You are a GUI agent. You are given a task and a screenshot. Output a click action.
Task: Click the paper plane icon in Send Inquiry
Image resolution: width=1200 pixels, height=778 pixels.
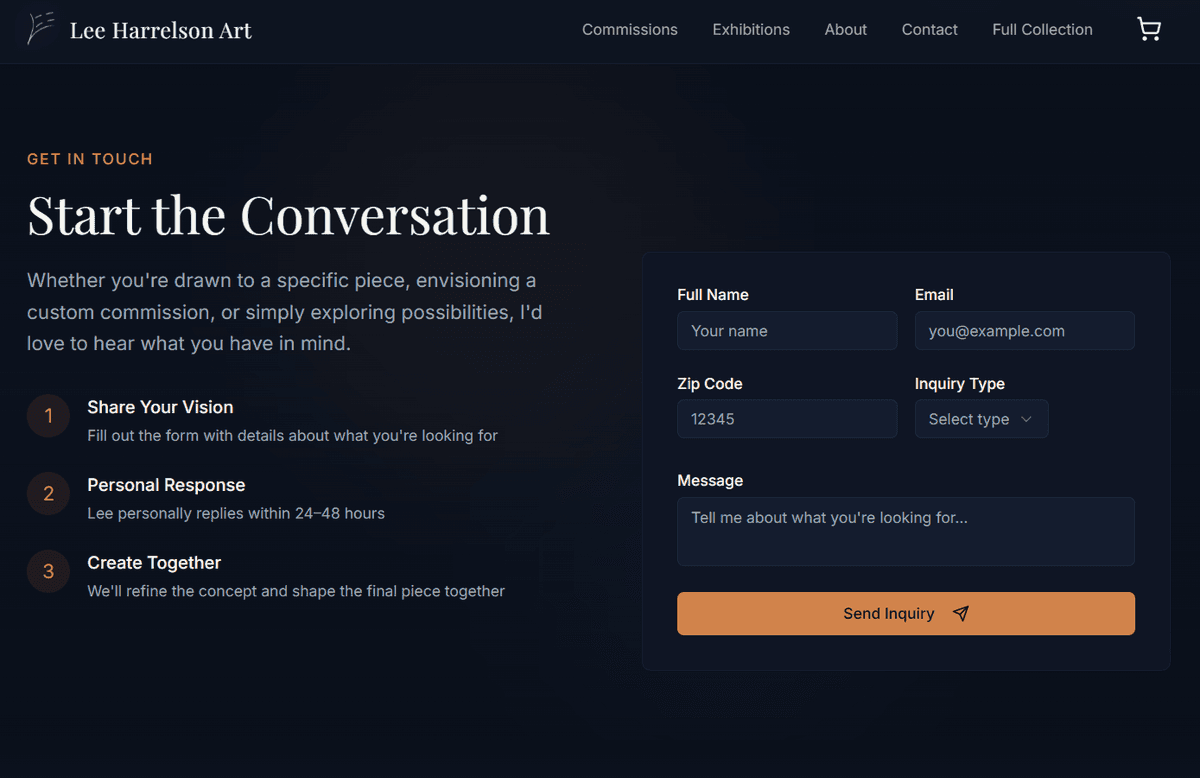coord(961,614)
